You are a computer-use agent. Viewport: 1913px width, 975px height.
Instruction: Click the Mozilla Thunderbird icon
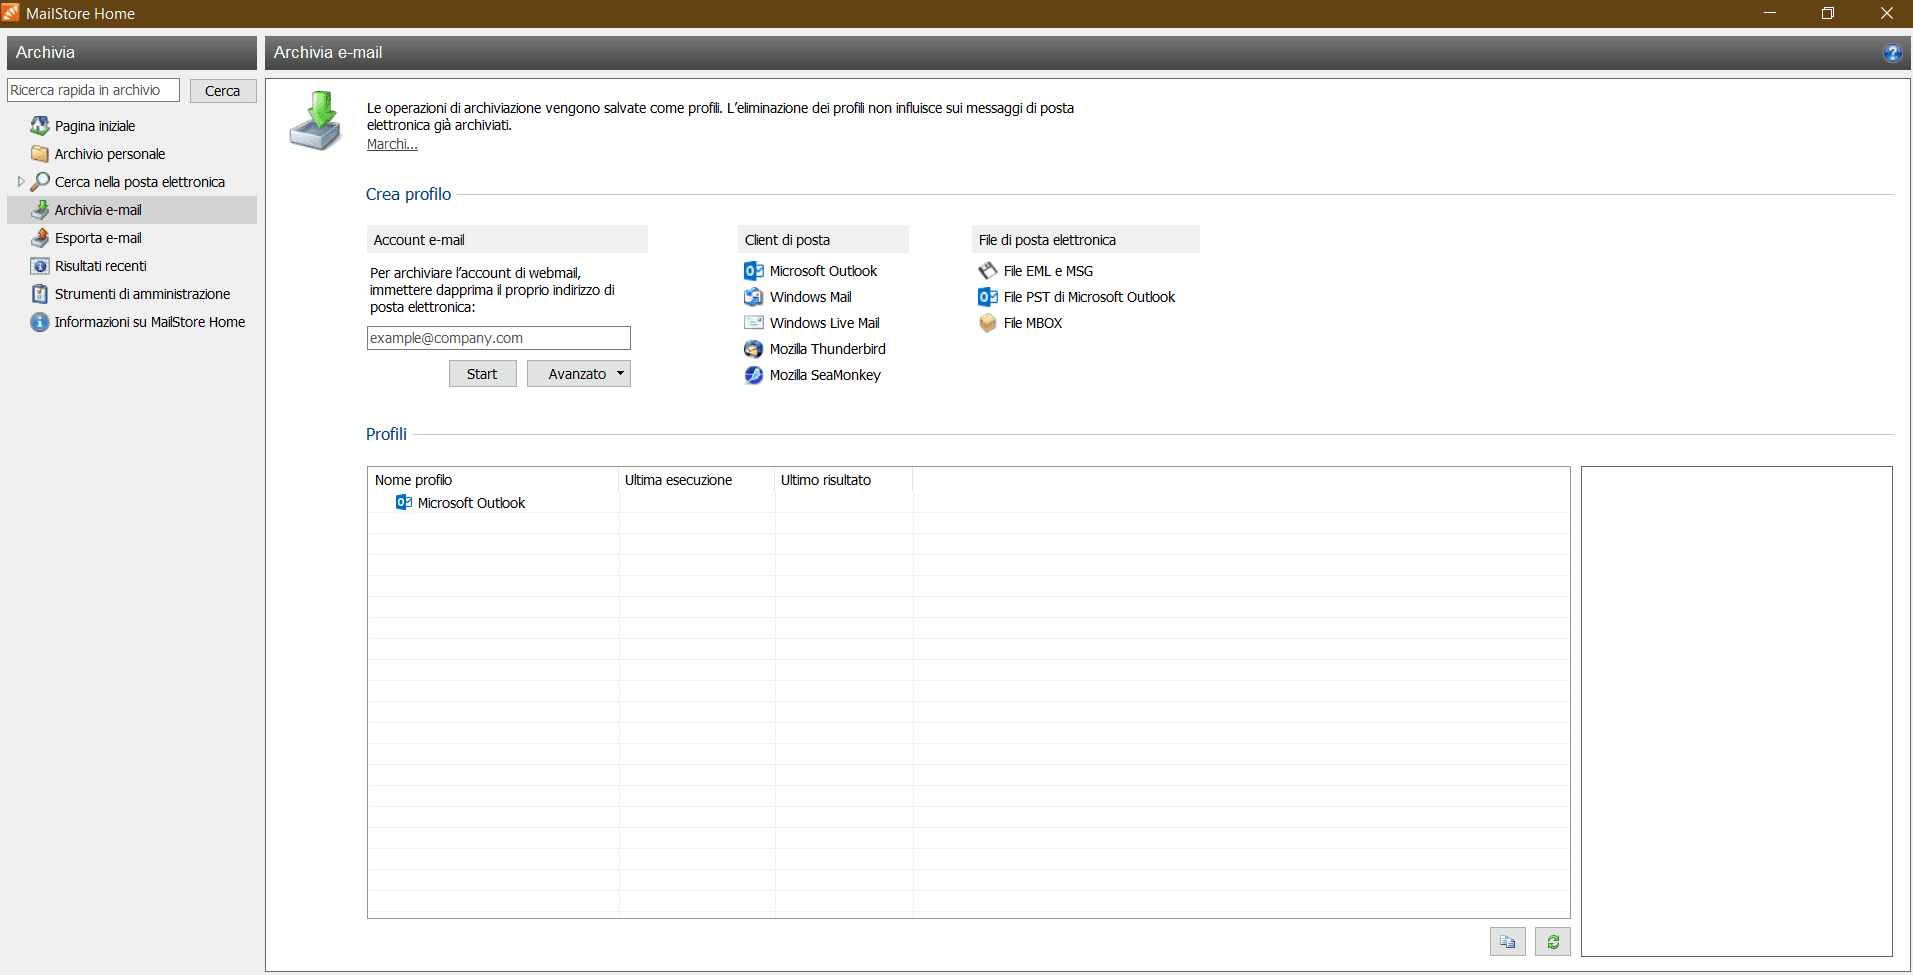(754, 349)
